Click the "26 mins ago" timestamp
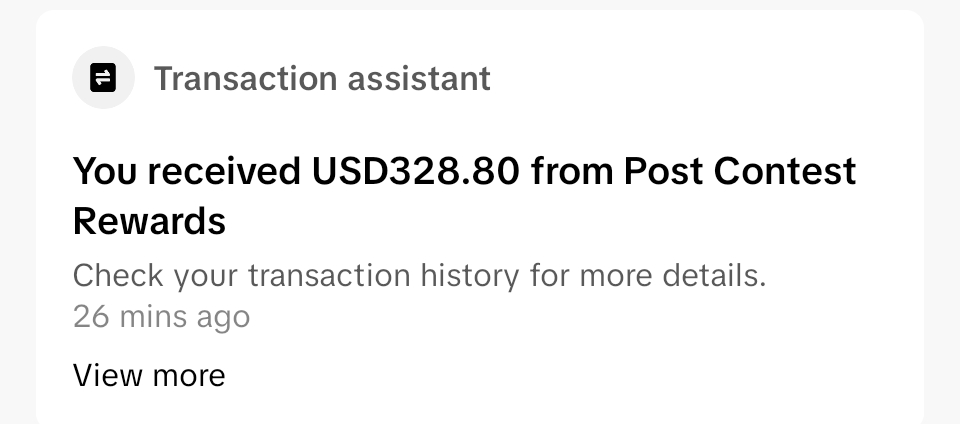This screenshot has height=424, width=960. coord(161,317)
